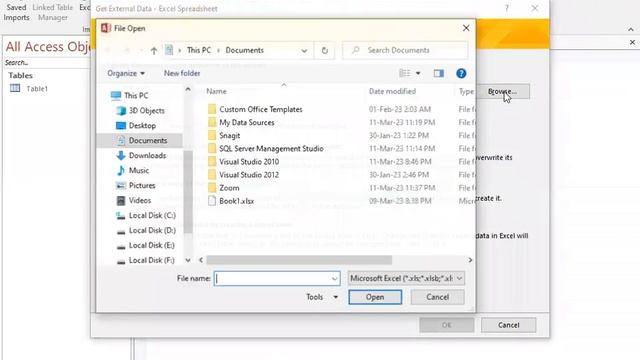Select the Book1.xlsx file
The height and width of the screenshot is (360, 640).
click(237, 201)
